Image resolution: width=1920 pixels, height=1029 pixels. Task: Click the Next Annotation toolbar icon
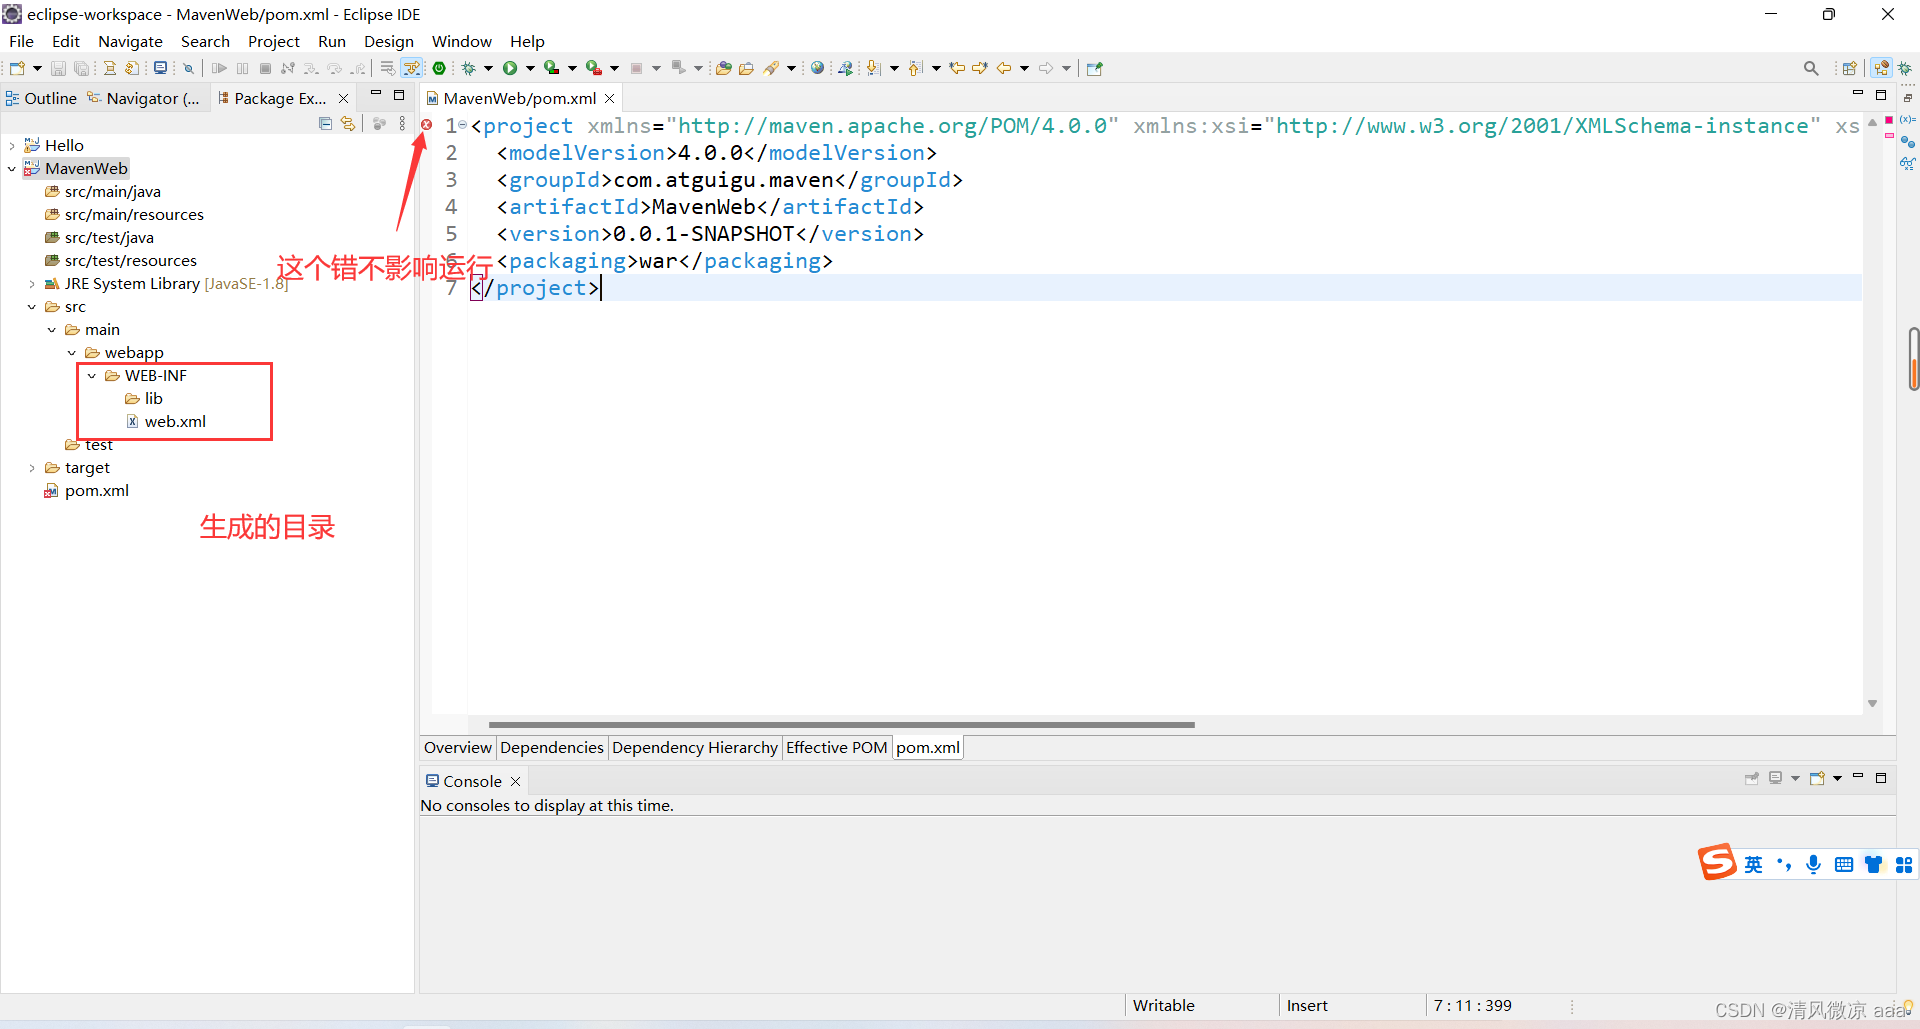(x=873, y=68)
